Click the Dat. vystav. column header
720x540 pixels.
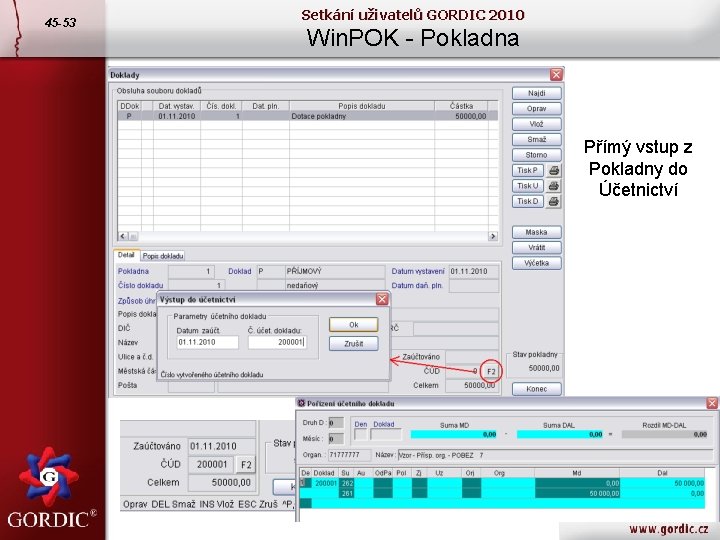pos(177,106)
